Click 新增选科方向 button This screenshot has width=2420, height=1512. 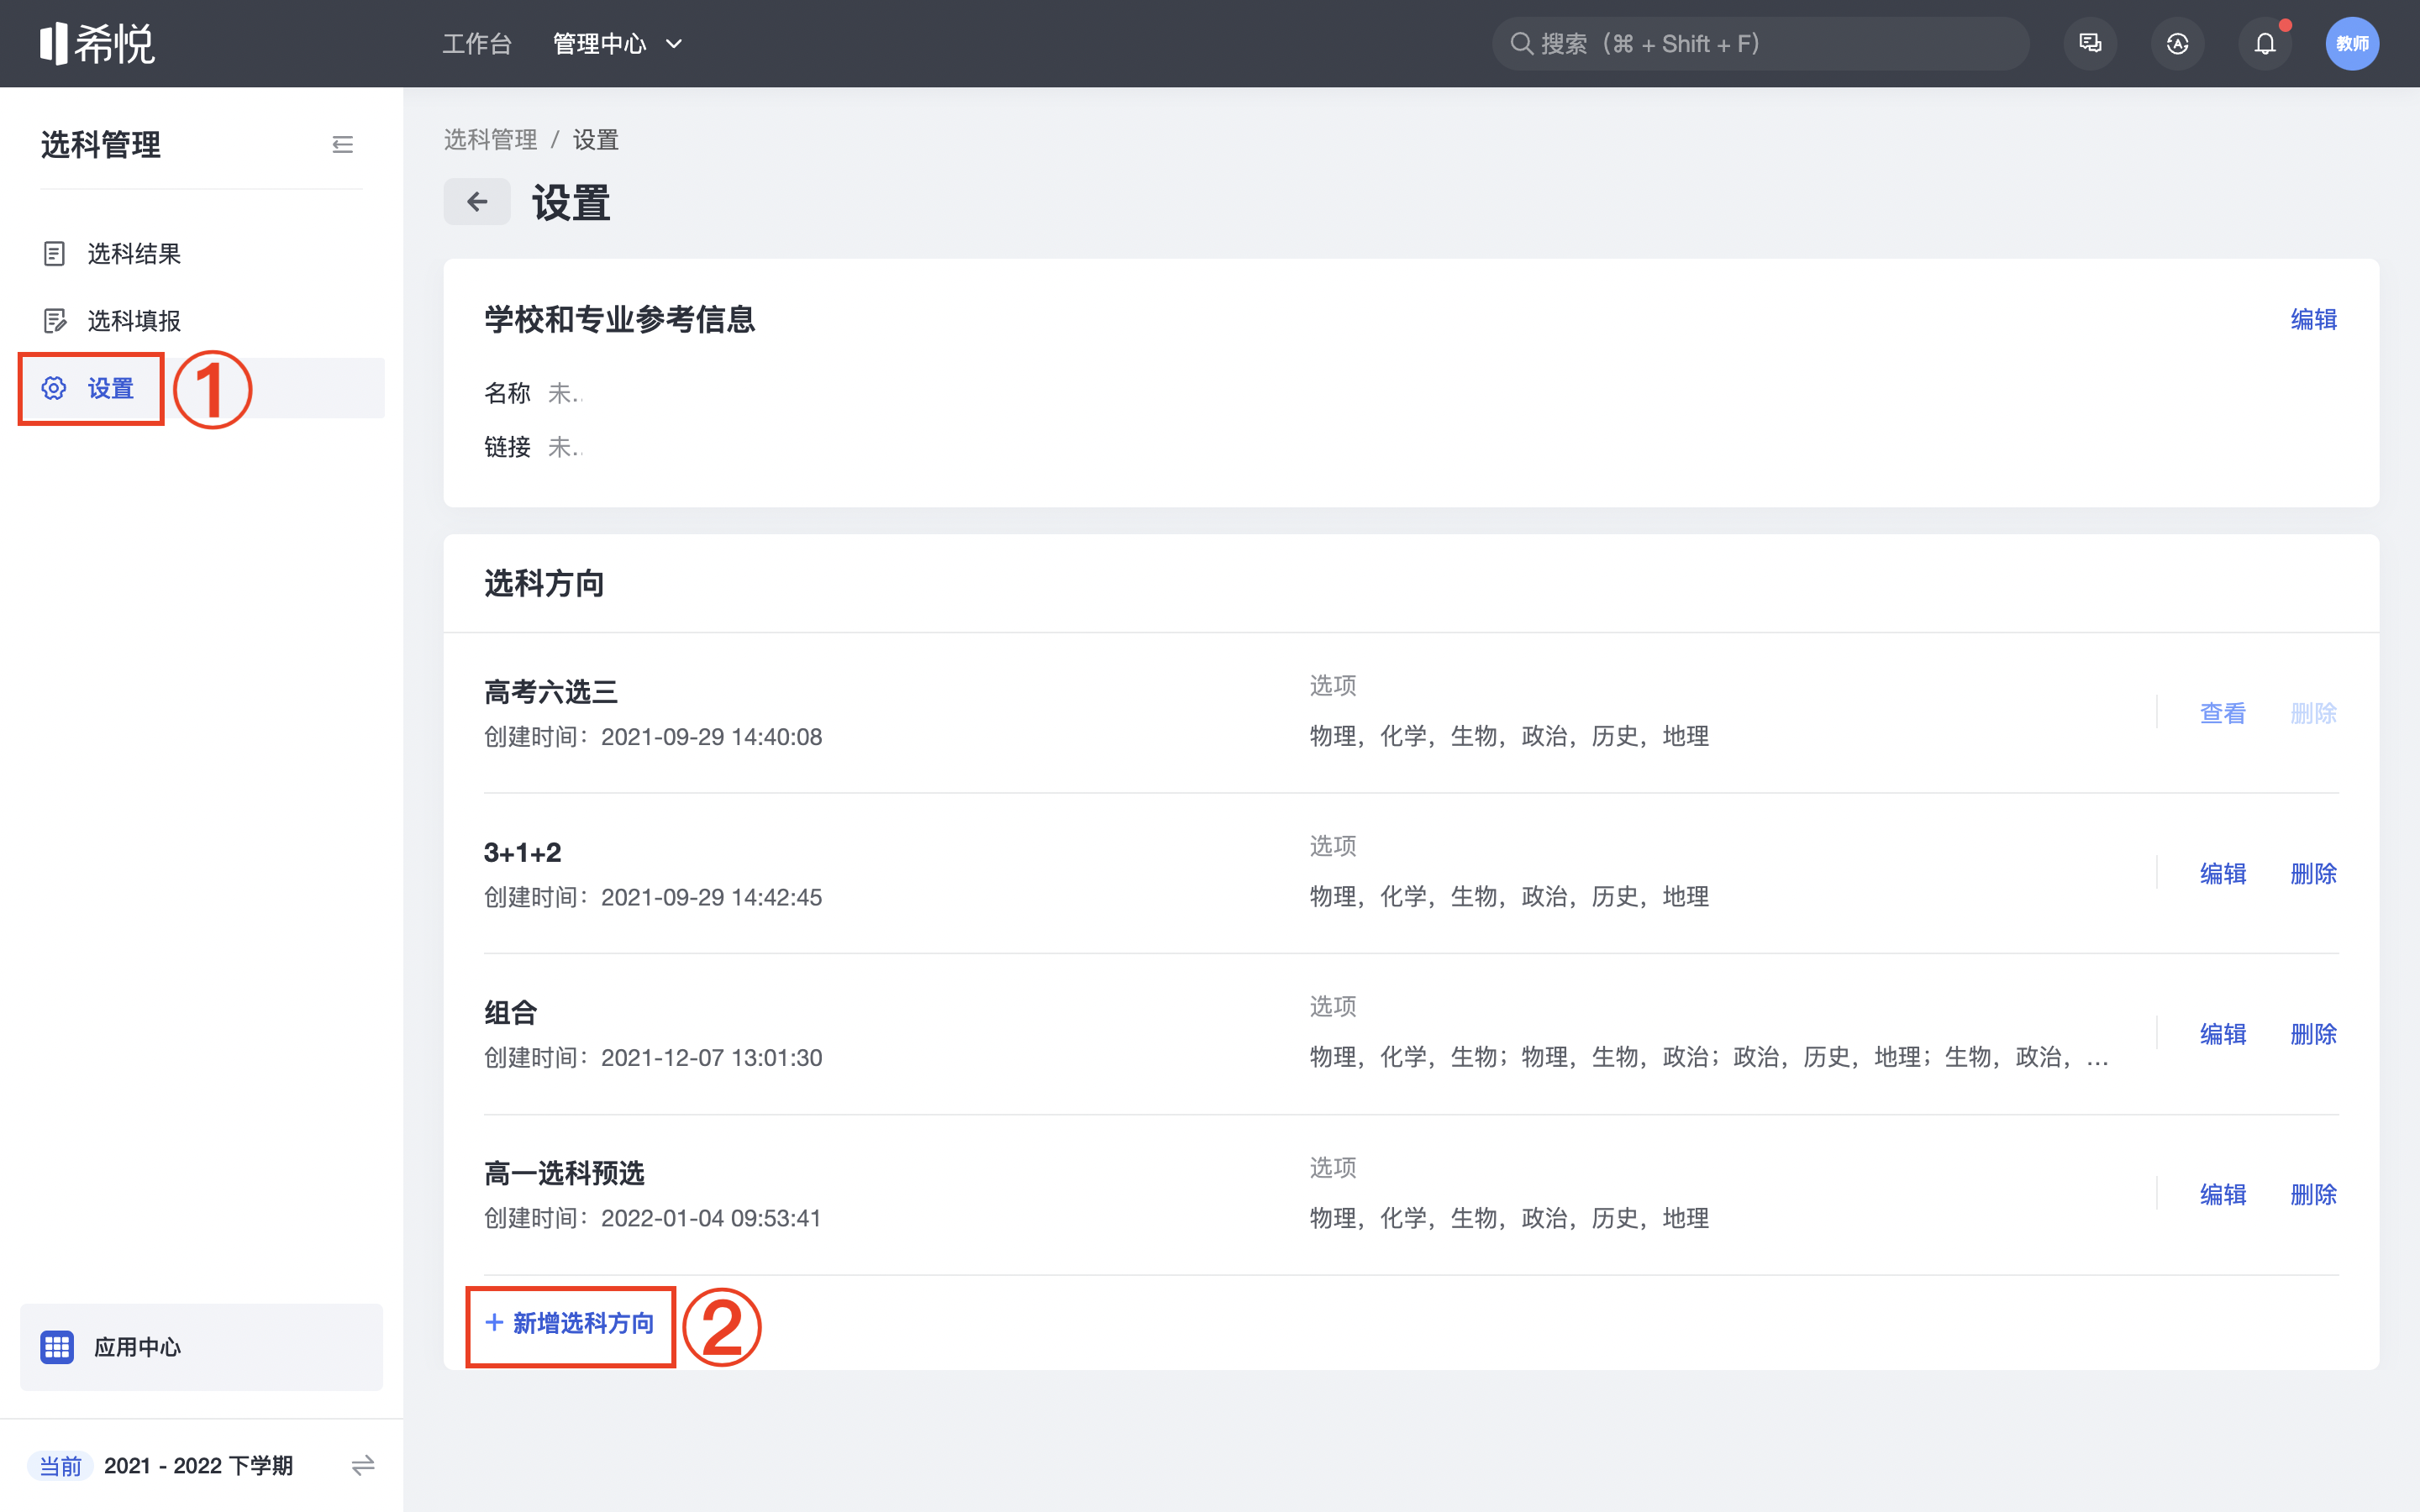click(570, 1324)
